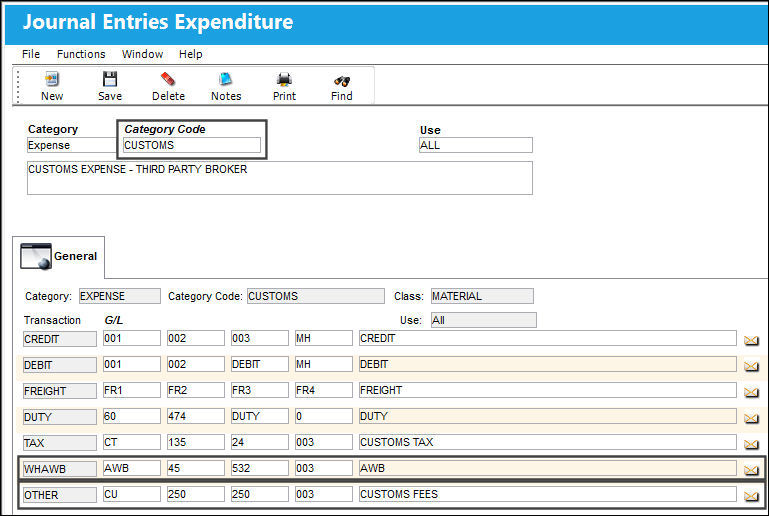Click cell 24 in TAX row

260,442
